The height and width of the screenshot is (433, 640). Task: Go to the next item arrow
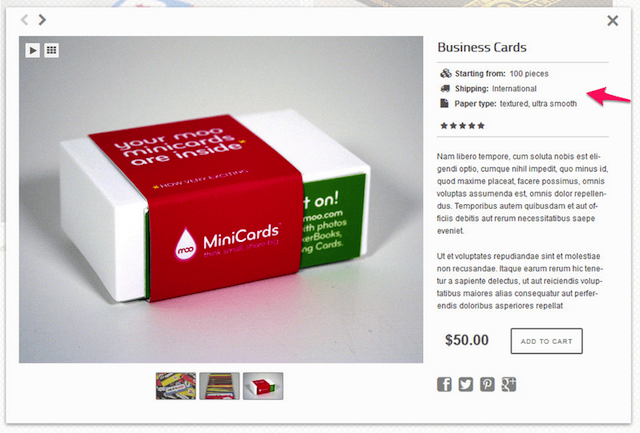42,20
